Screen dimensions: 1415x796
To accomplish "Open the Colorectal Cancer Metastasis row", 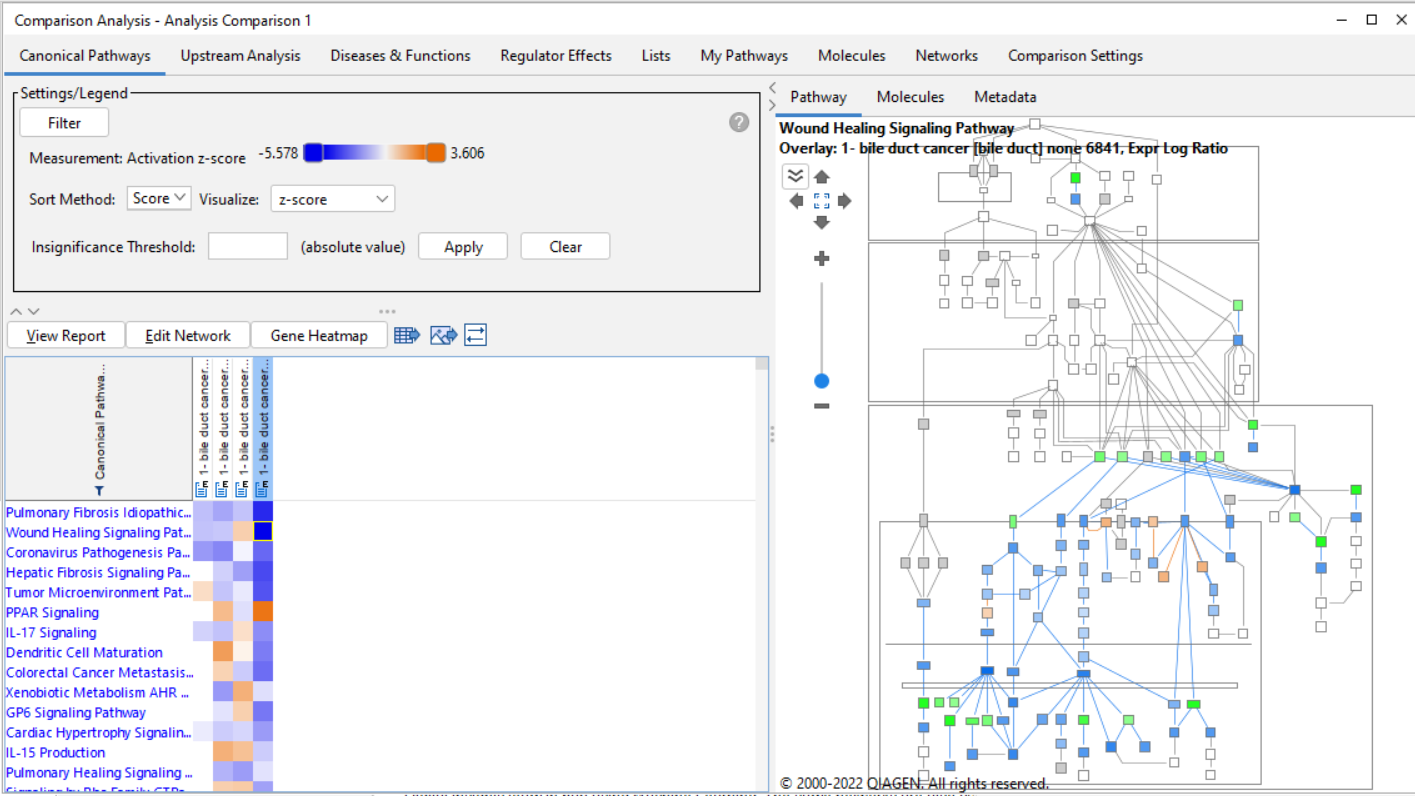I will [x=98, y=672].
